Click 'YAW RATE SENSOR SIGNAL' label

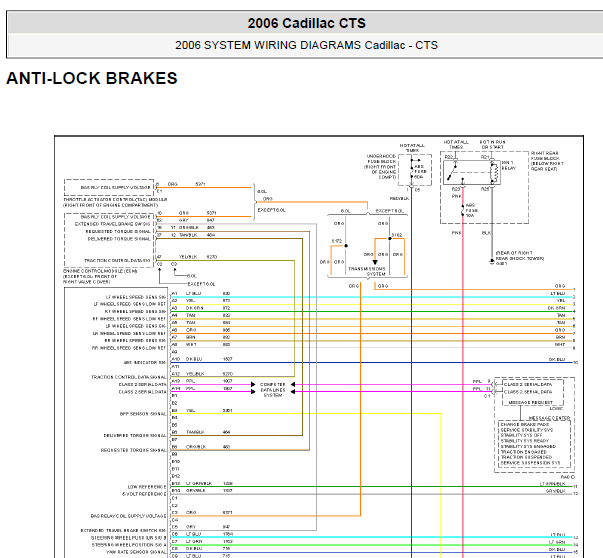(x=136, y=553)
